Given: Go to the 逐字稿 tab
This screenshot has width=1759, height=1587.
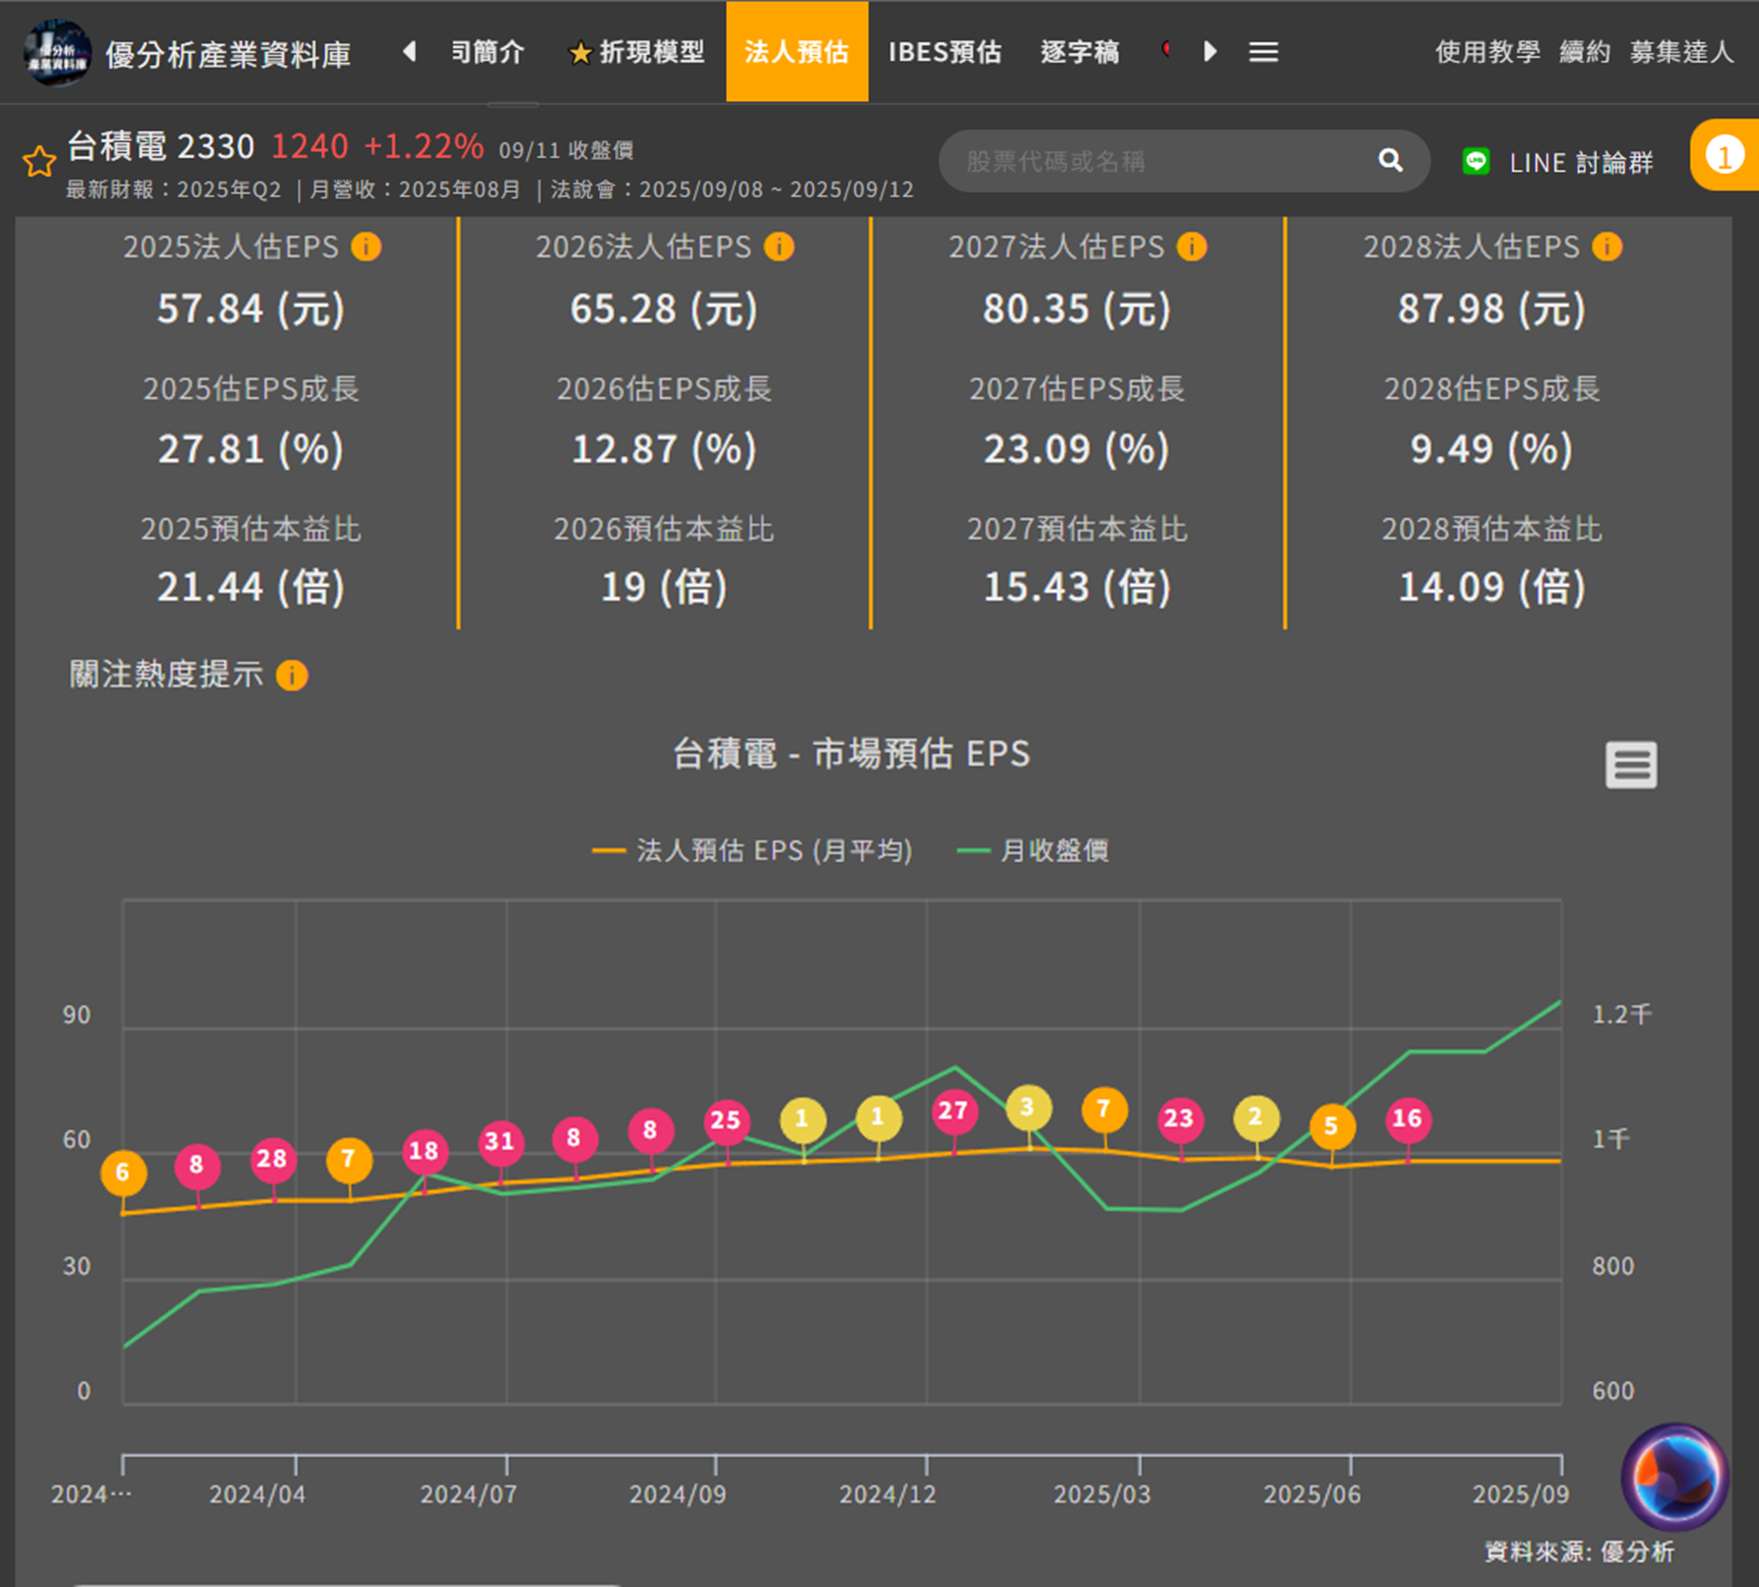Looking at the screenshot, I should click(x=1080, y=52).
